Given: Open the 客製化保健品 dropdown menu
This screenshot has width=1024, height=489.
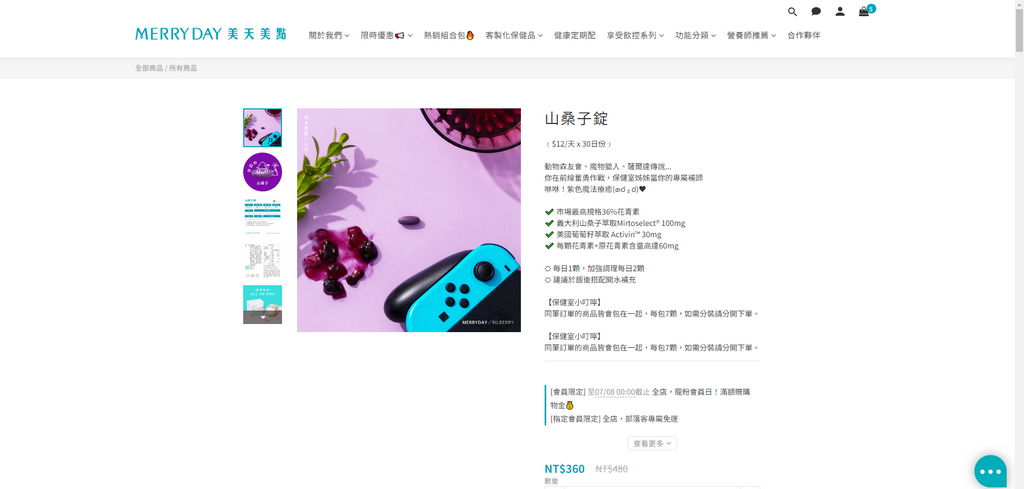Looking at the screenshot, I should (514, 35).
